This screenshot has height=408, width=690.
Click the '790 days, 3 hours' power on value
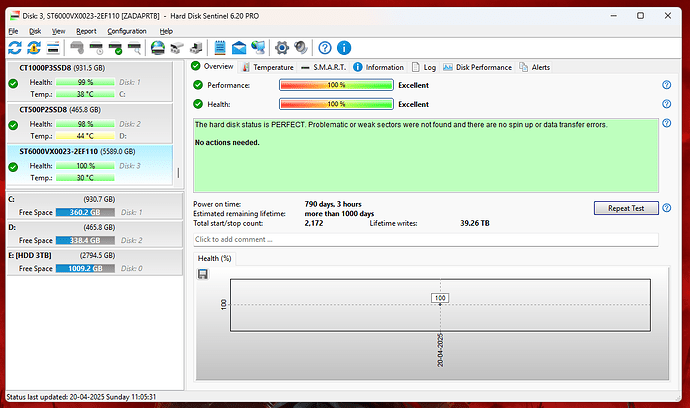click(333, 204)
